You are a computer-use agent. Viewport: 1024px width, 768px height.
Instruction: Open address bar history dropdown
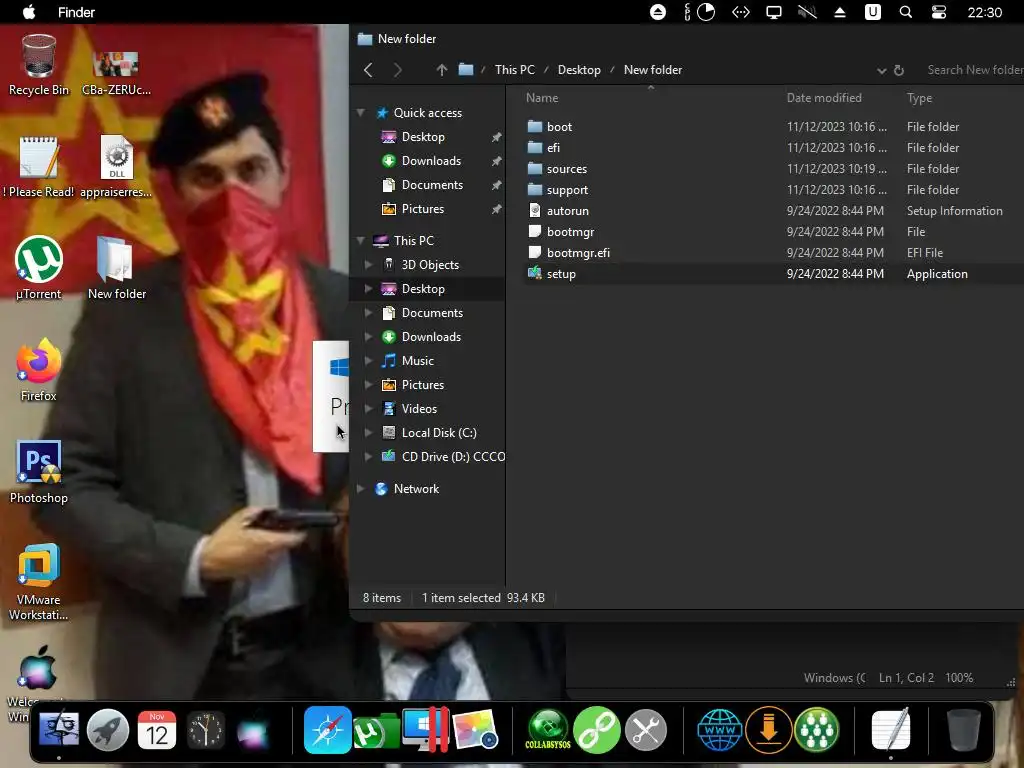click(x=881, y=71)
